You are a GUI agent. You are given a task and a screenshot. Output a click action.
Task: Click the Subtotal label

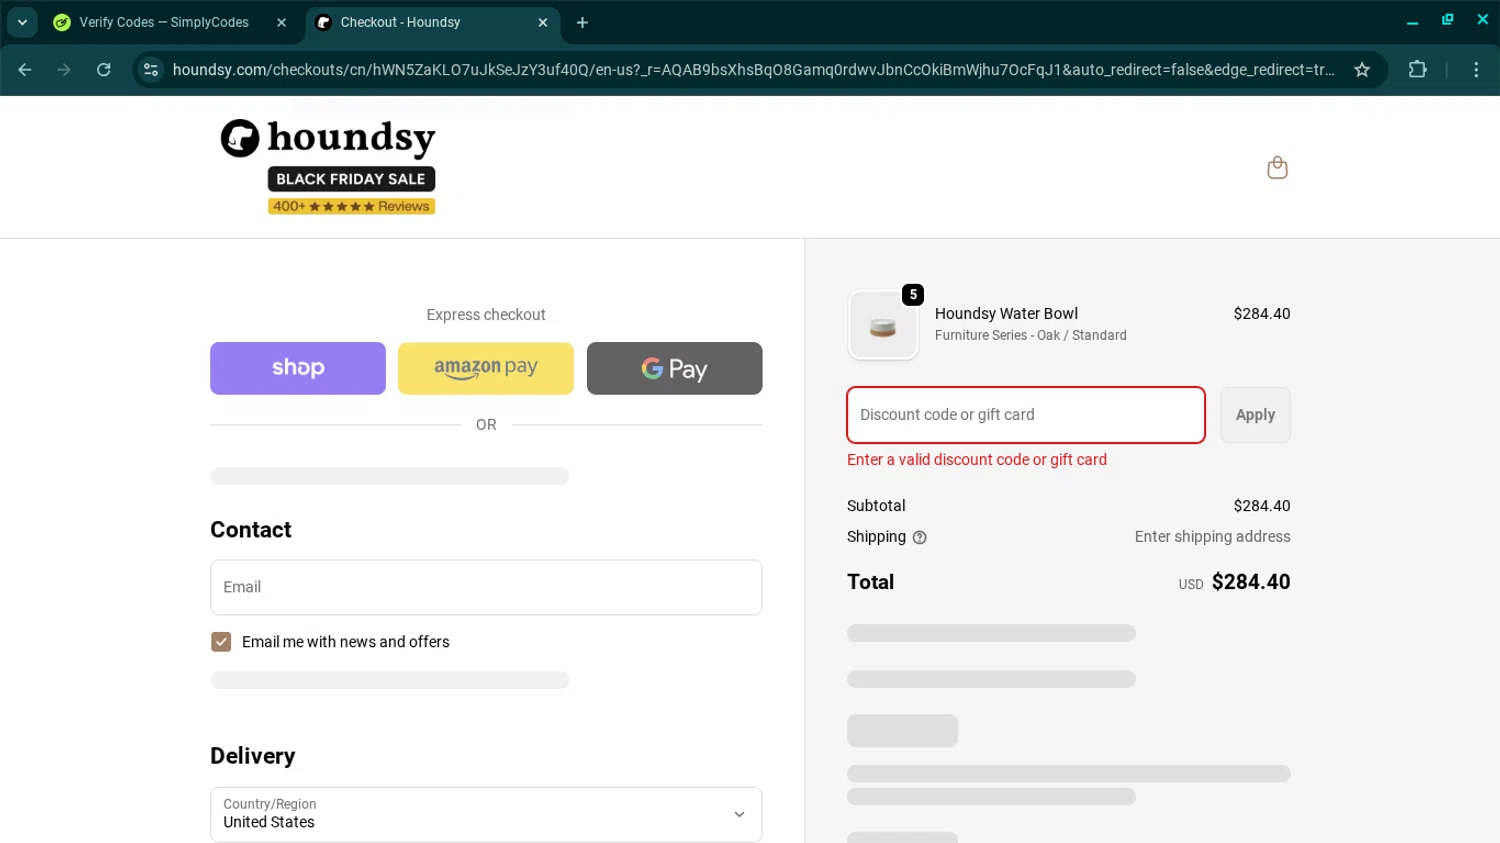pos(876,506)
